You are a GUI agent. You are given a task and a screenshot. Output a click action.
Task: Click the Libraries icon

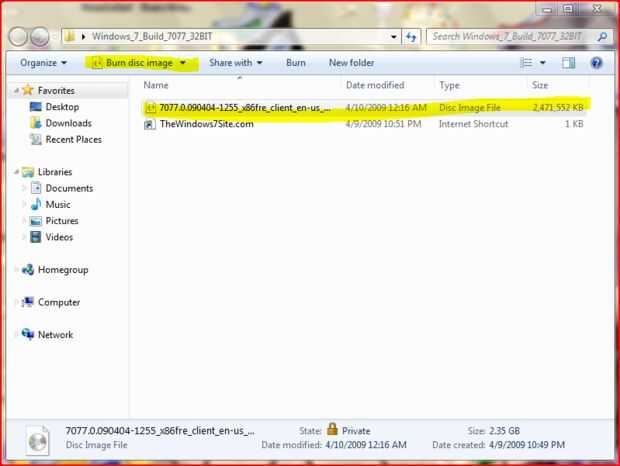coord(28,172)
